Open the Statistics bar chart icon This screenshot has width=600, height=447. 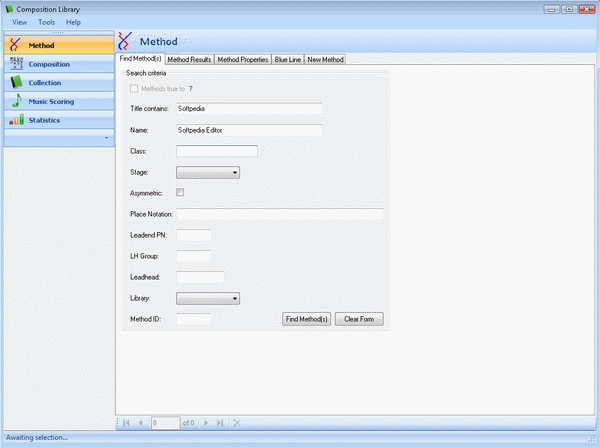tap(16, 120)
